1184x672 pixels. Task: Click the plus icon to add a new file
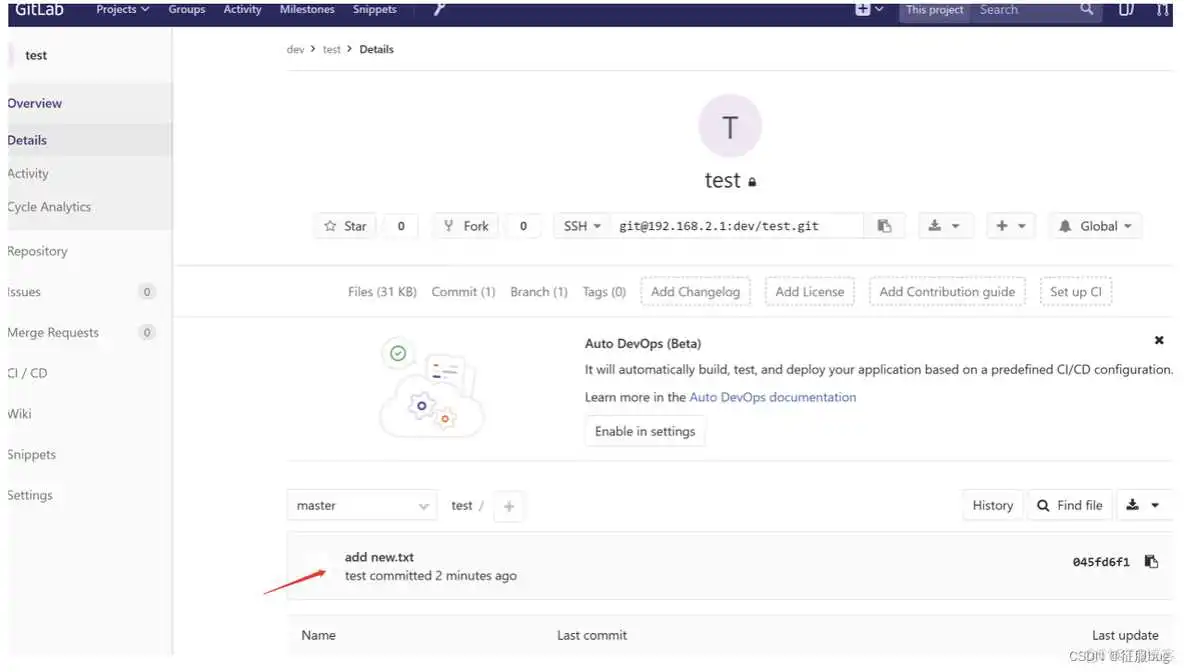(x=509, y=506)
